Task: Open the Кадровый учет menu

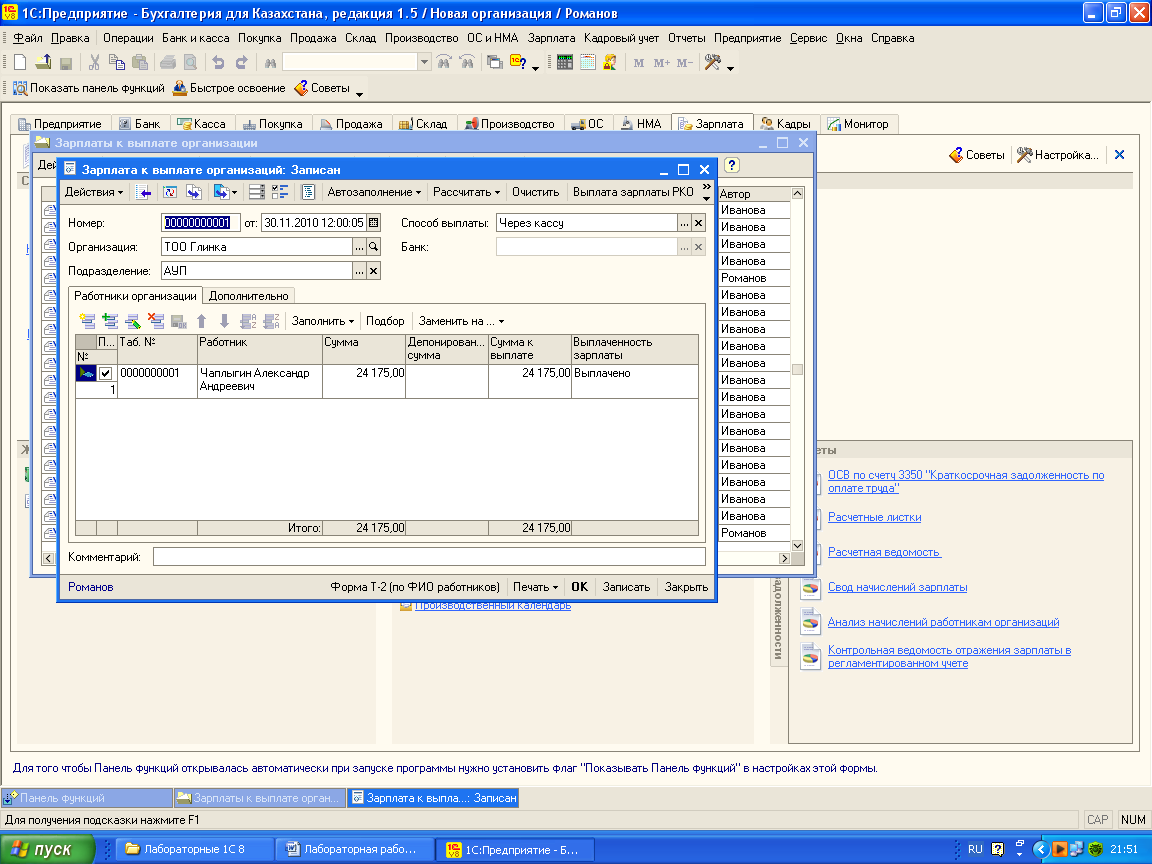Action: tap(621, 38)
